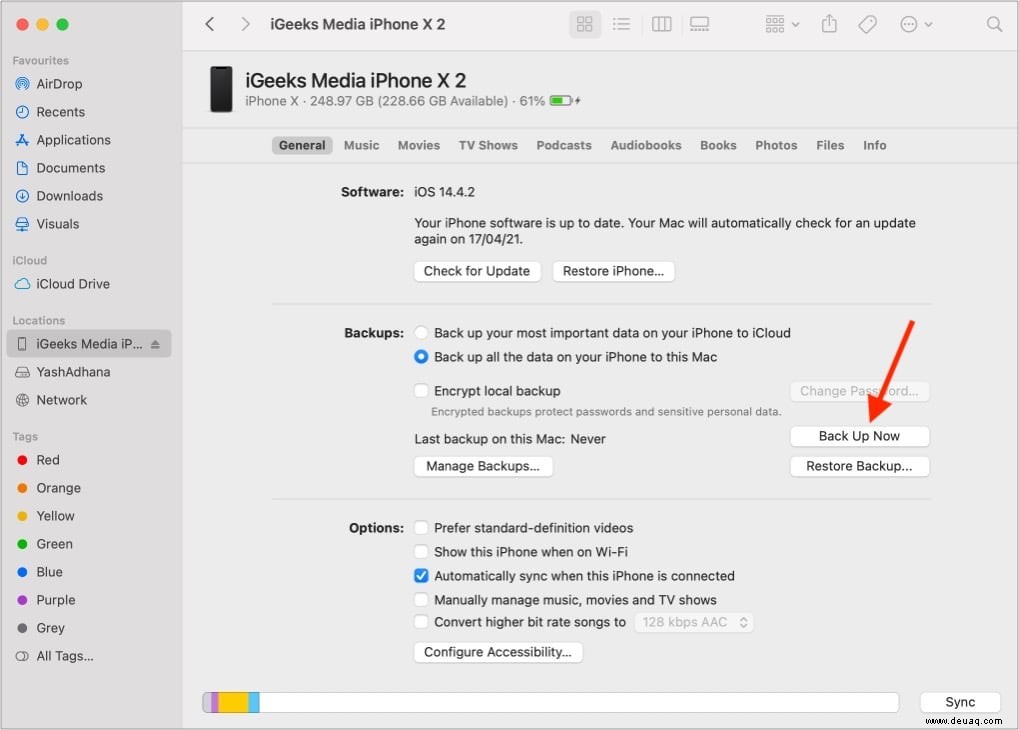The height and width of the screenshot is (730, 1019).
Task: Go back with the toolbar arrow
Action: [x=209, y=24]
